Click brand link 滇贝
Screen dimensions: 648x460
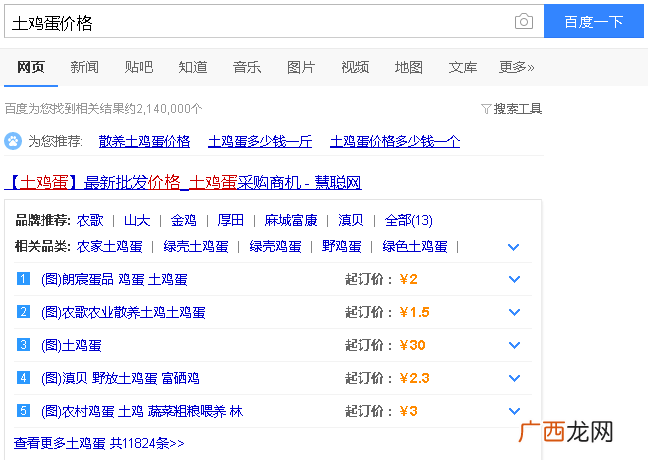(350, 220)
